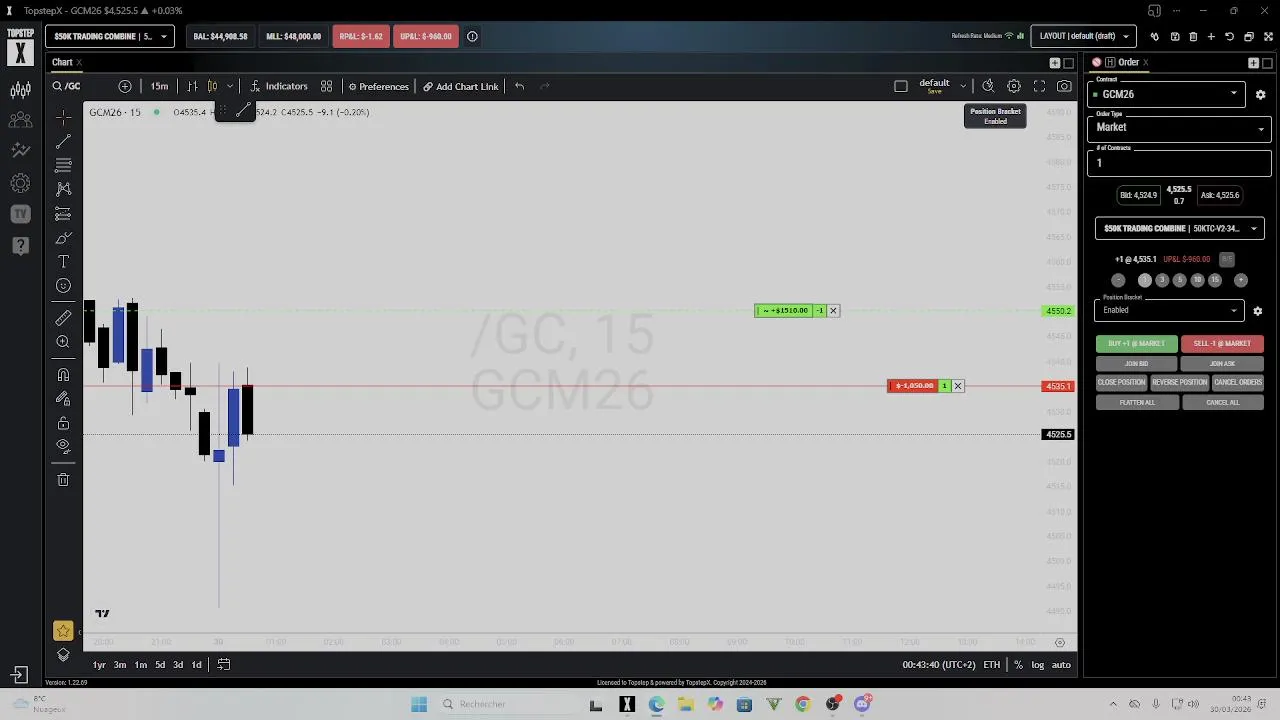The height and width of the screenshot is (720, 1280).
Task: Select the ruler measure tool
Action: pyautogui.click(x=63, y=318)
